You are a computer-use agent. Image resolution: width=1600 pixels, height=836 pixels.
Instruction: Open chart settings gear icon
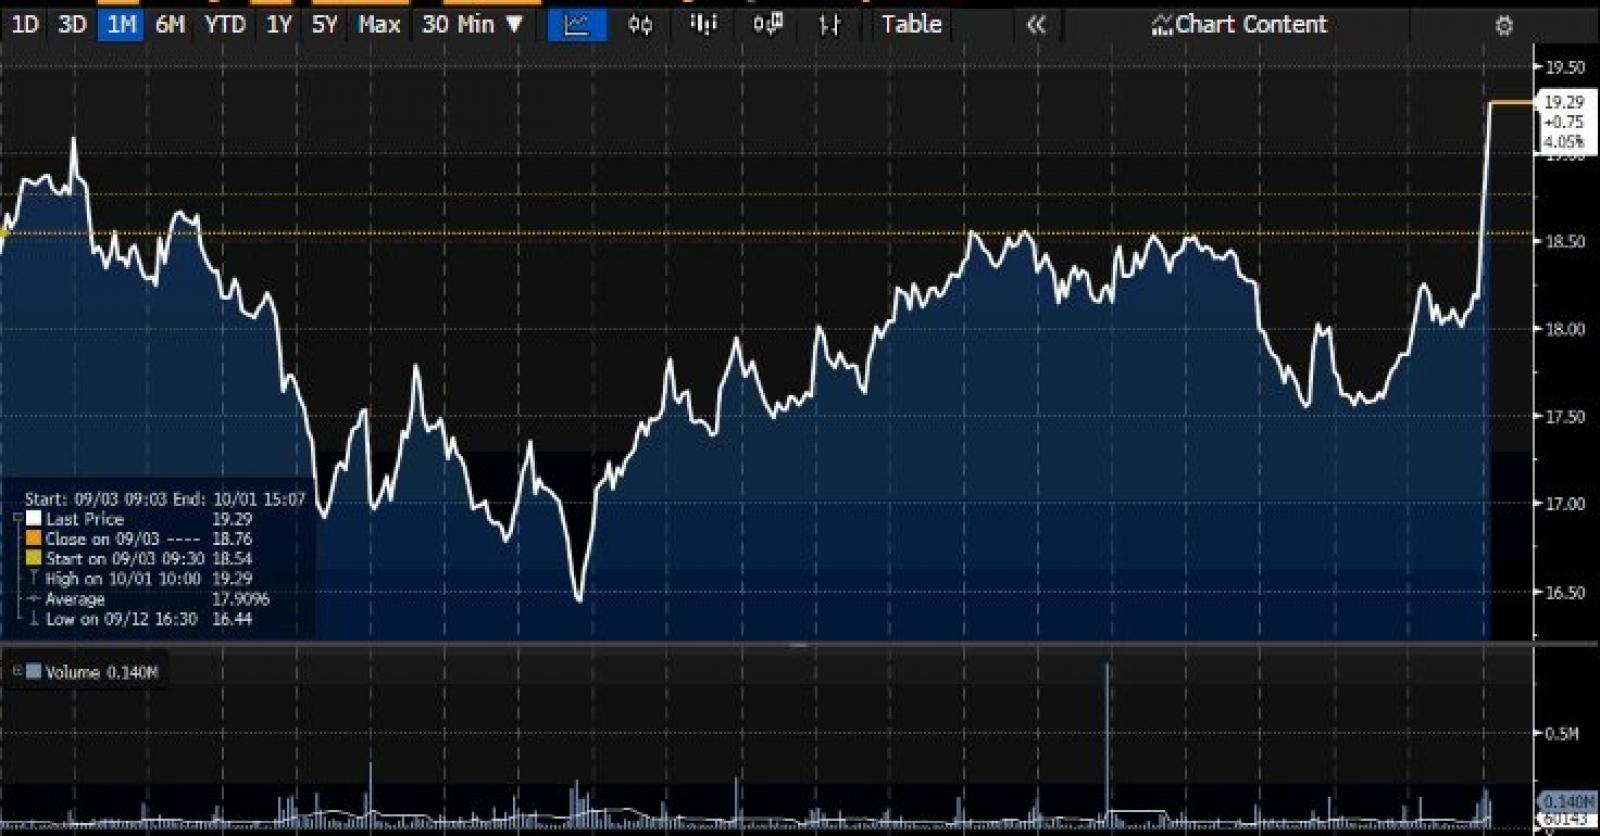tap(1504, 26)
